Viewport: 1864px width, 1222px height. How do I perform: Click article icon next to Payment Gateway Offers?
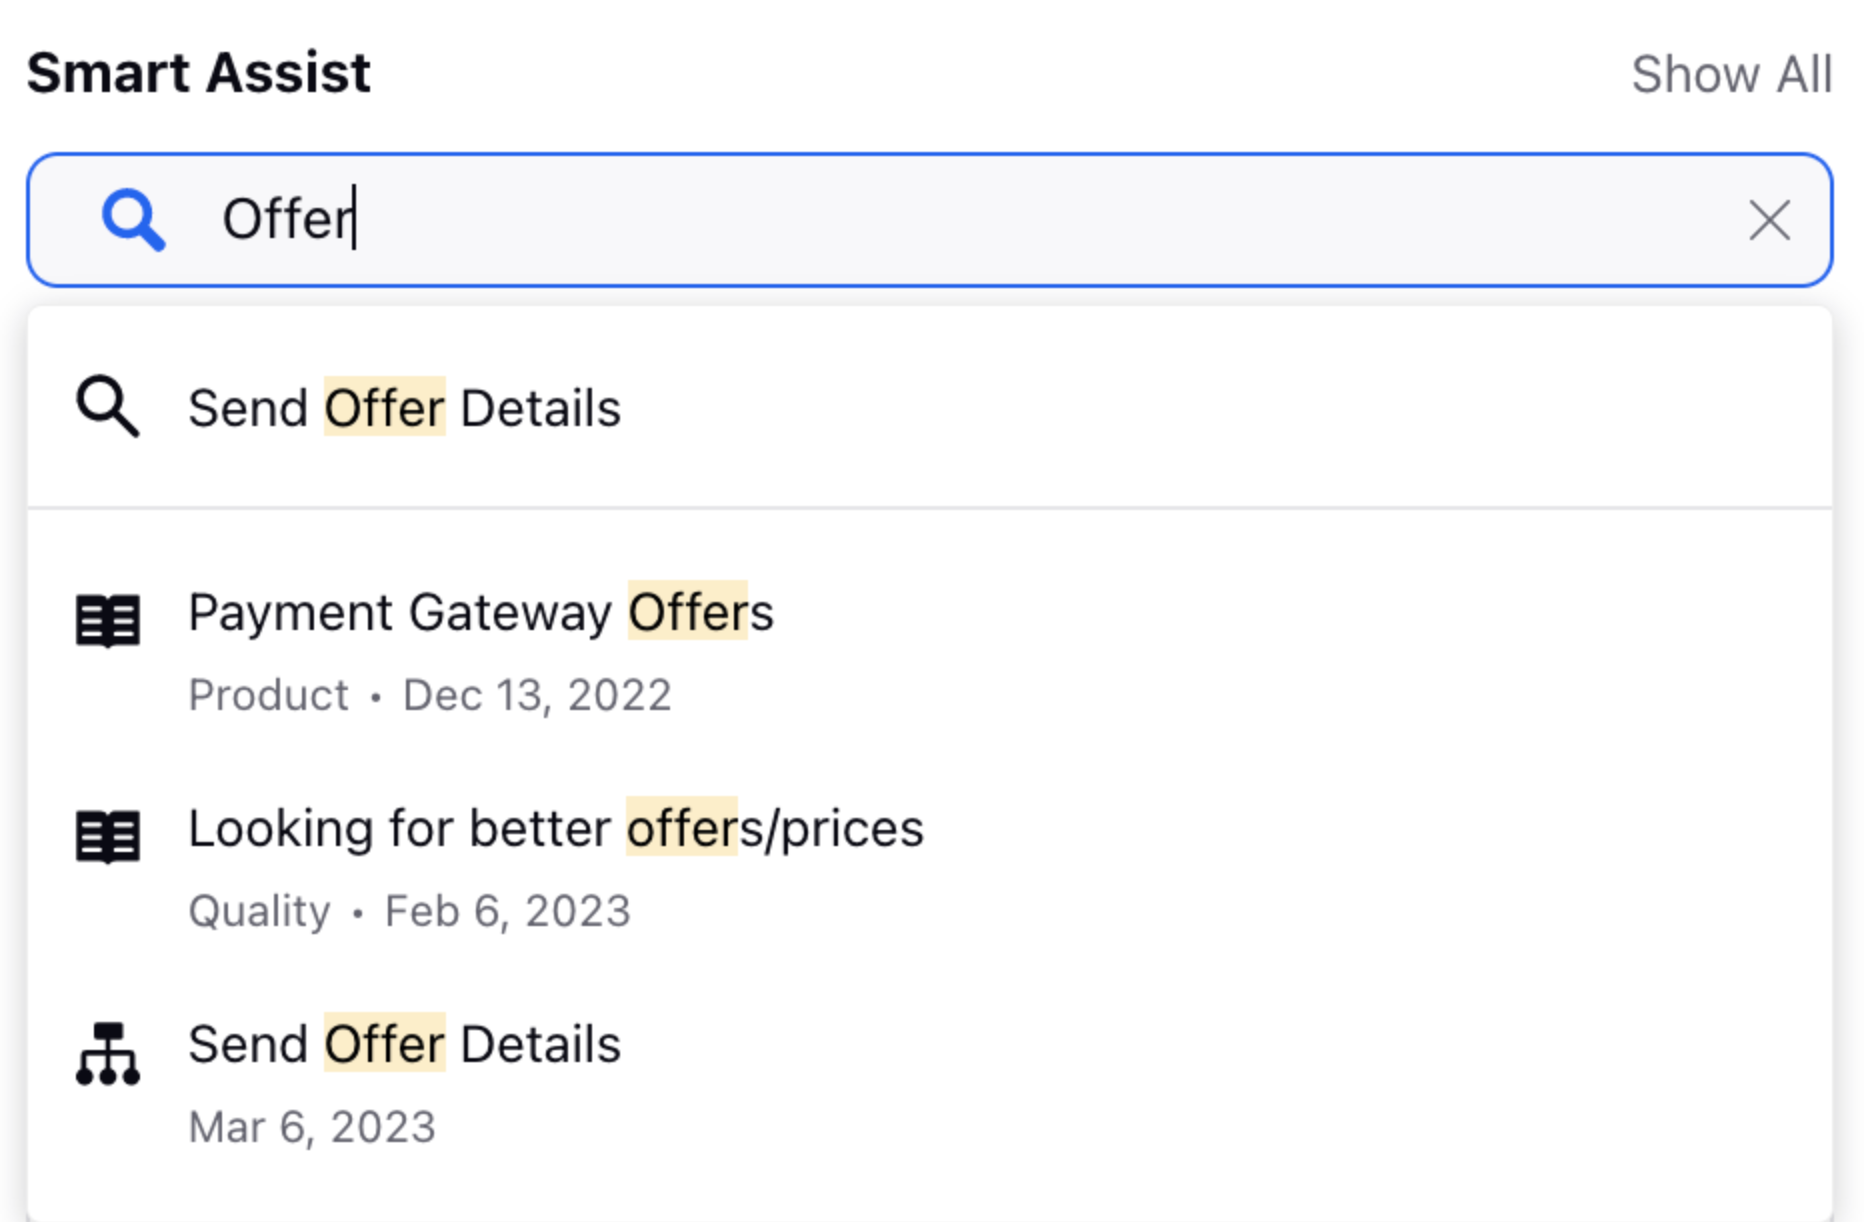pyautogui.click(x=108, y=621)
